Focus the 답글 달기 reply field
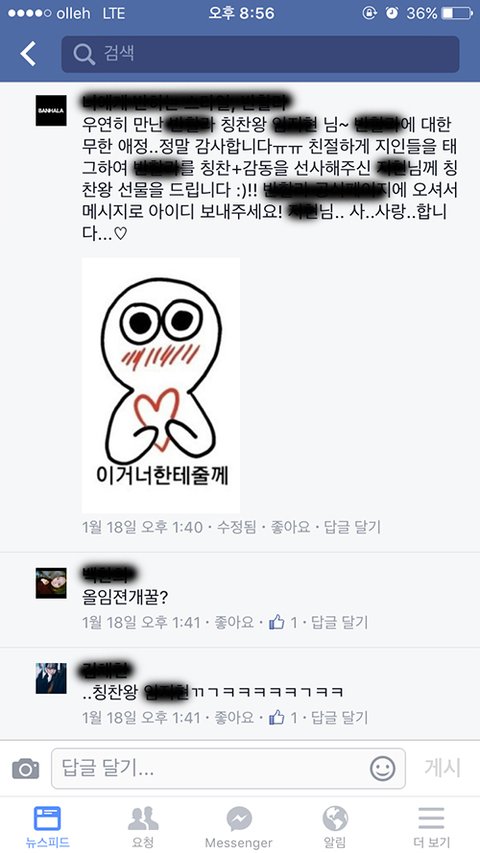 pos(228,769)
